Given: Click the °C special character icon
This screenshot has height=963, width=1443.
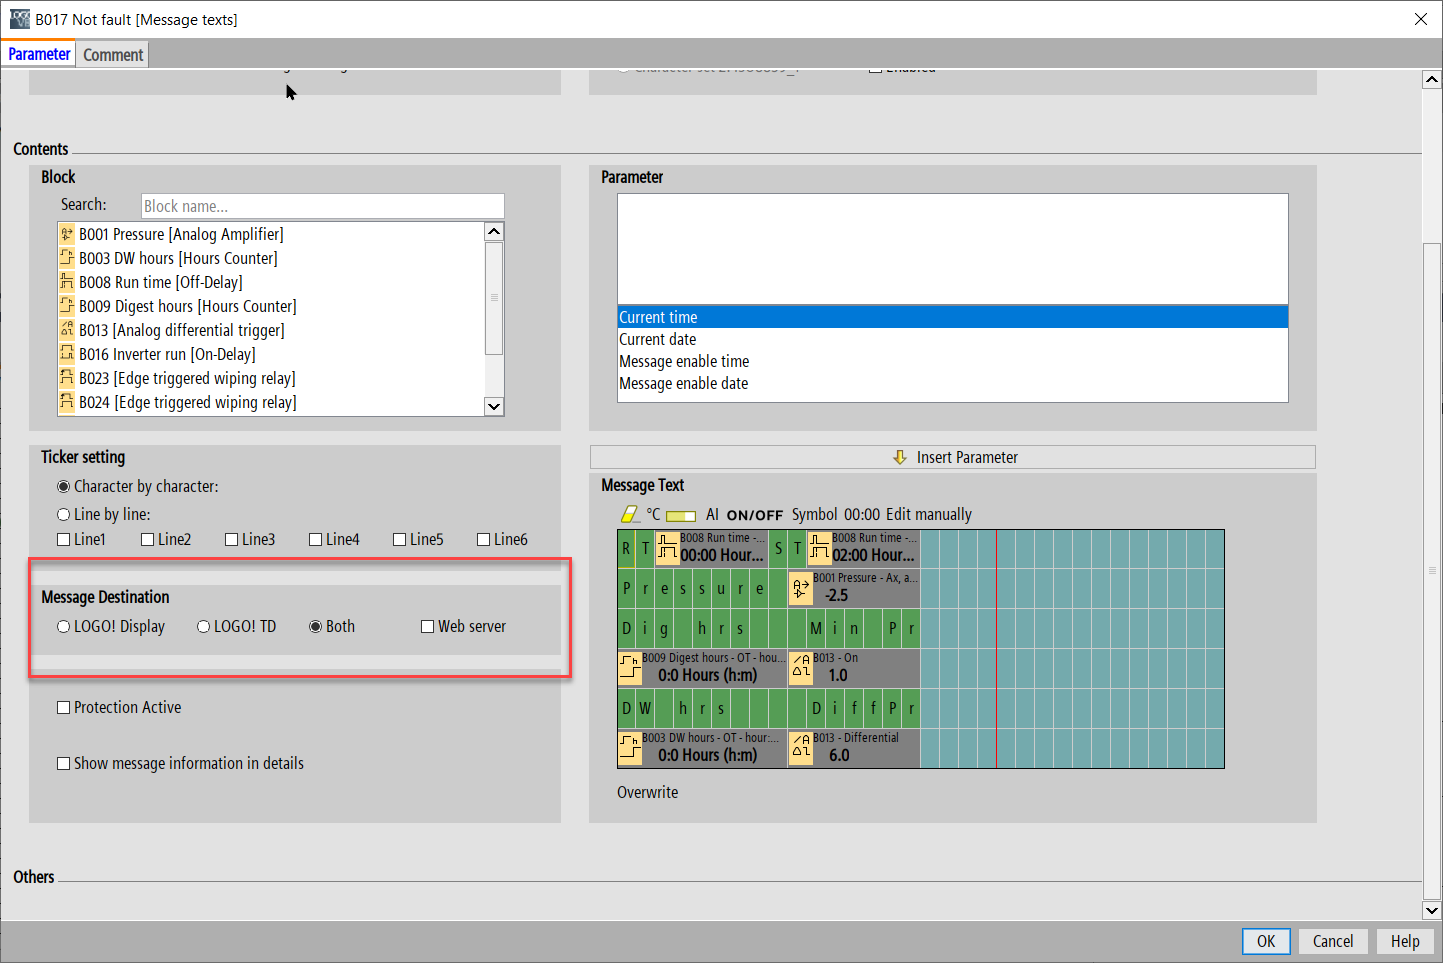Looking at the screenshot, I should 653,515.
